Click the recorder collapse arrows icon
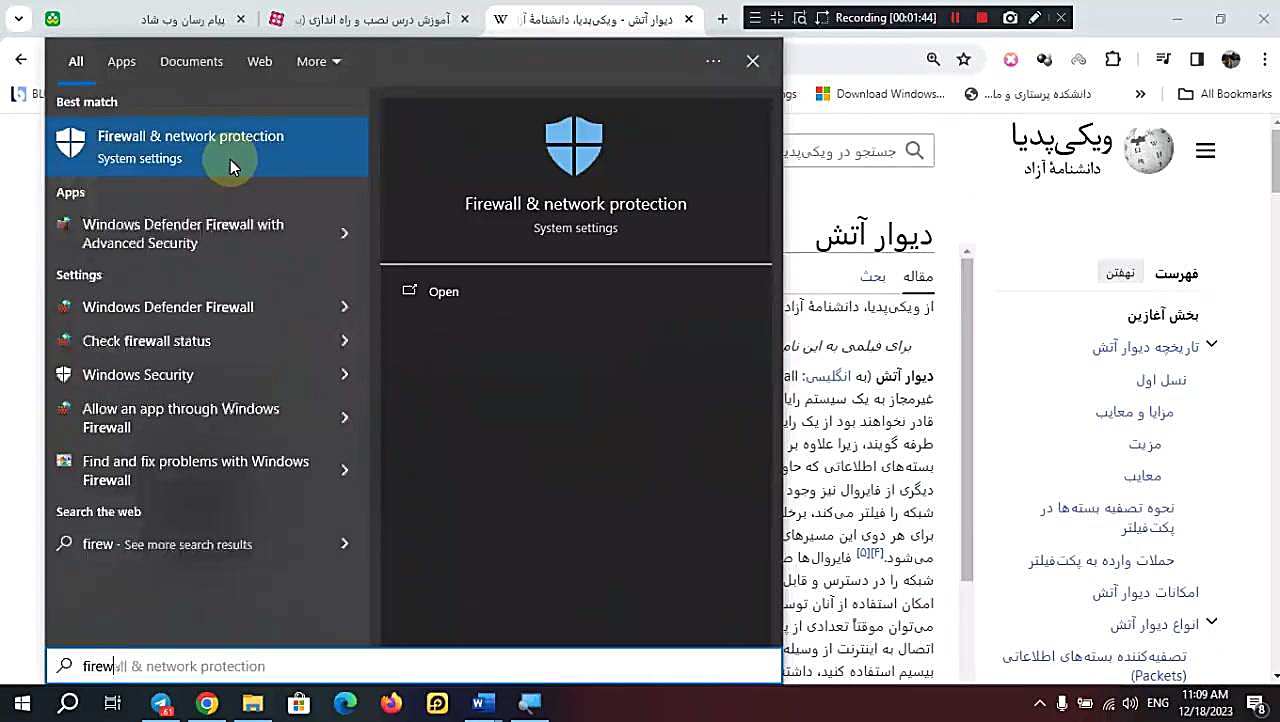Screen dimensions: 1280x722 coord(778,18)
